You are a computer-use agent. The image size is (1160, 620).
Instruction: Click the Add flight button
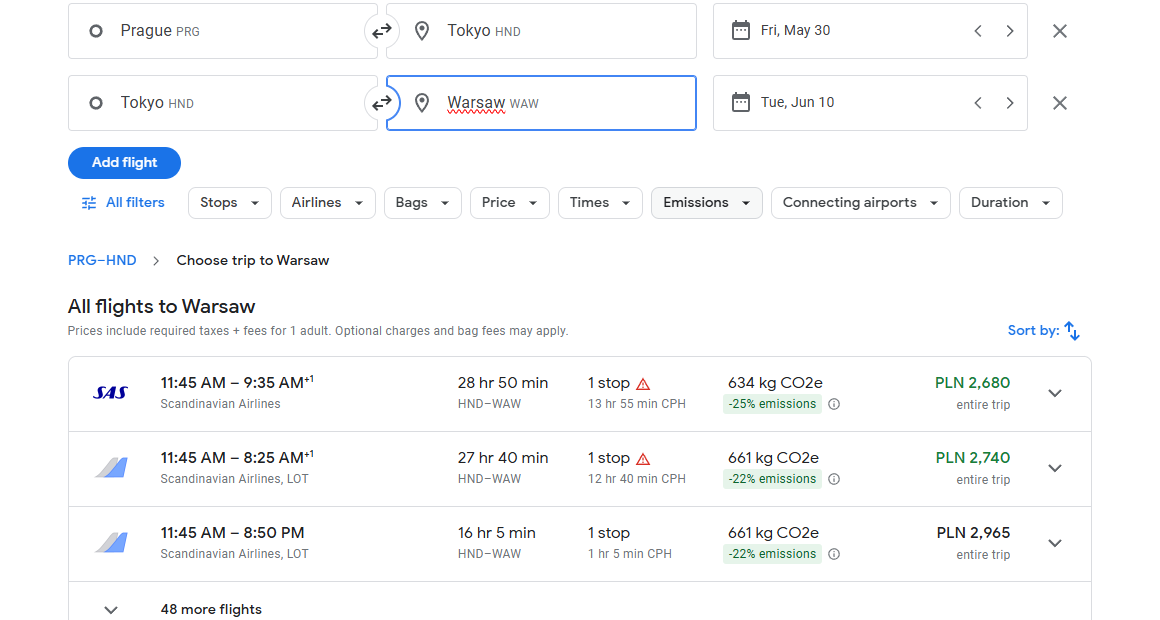124,163
